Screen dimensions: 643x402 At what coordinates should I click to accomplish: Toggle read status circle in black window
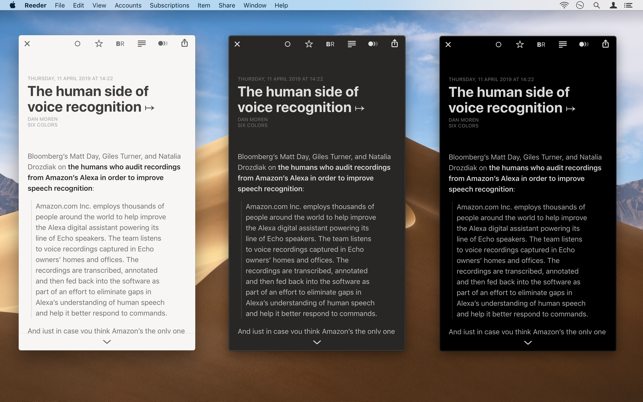click(x=499, y=44)
